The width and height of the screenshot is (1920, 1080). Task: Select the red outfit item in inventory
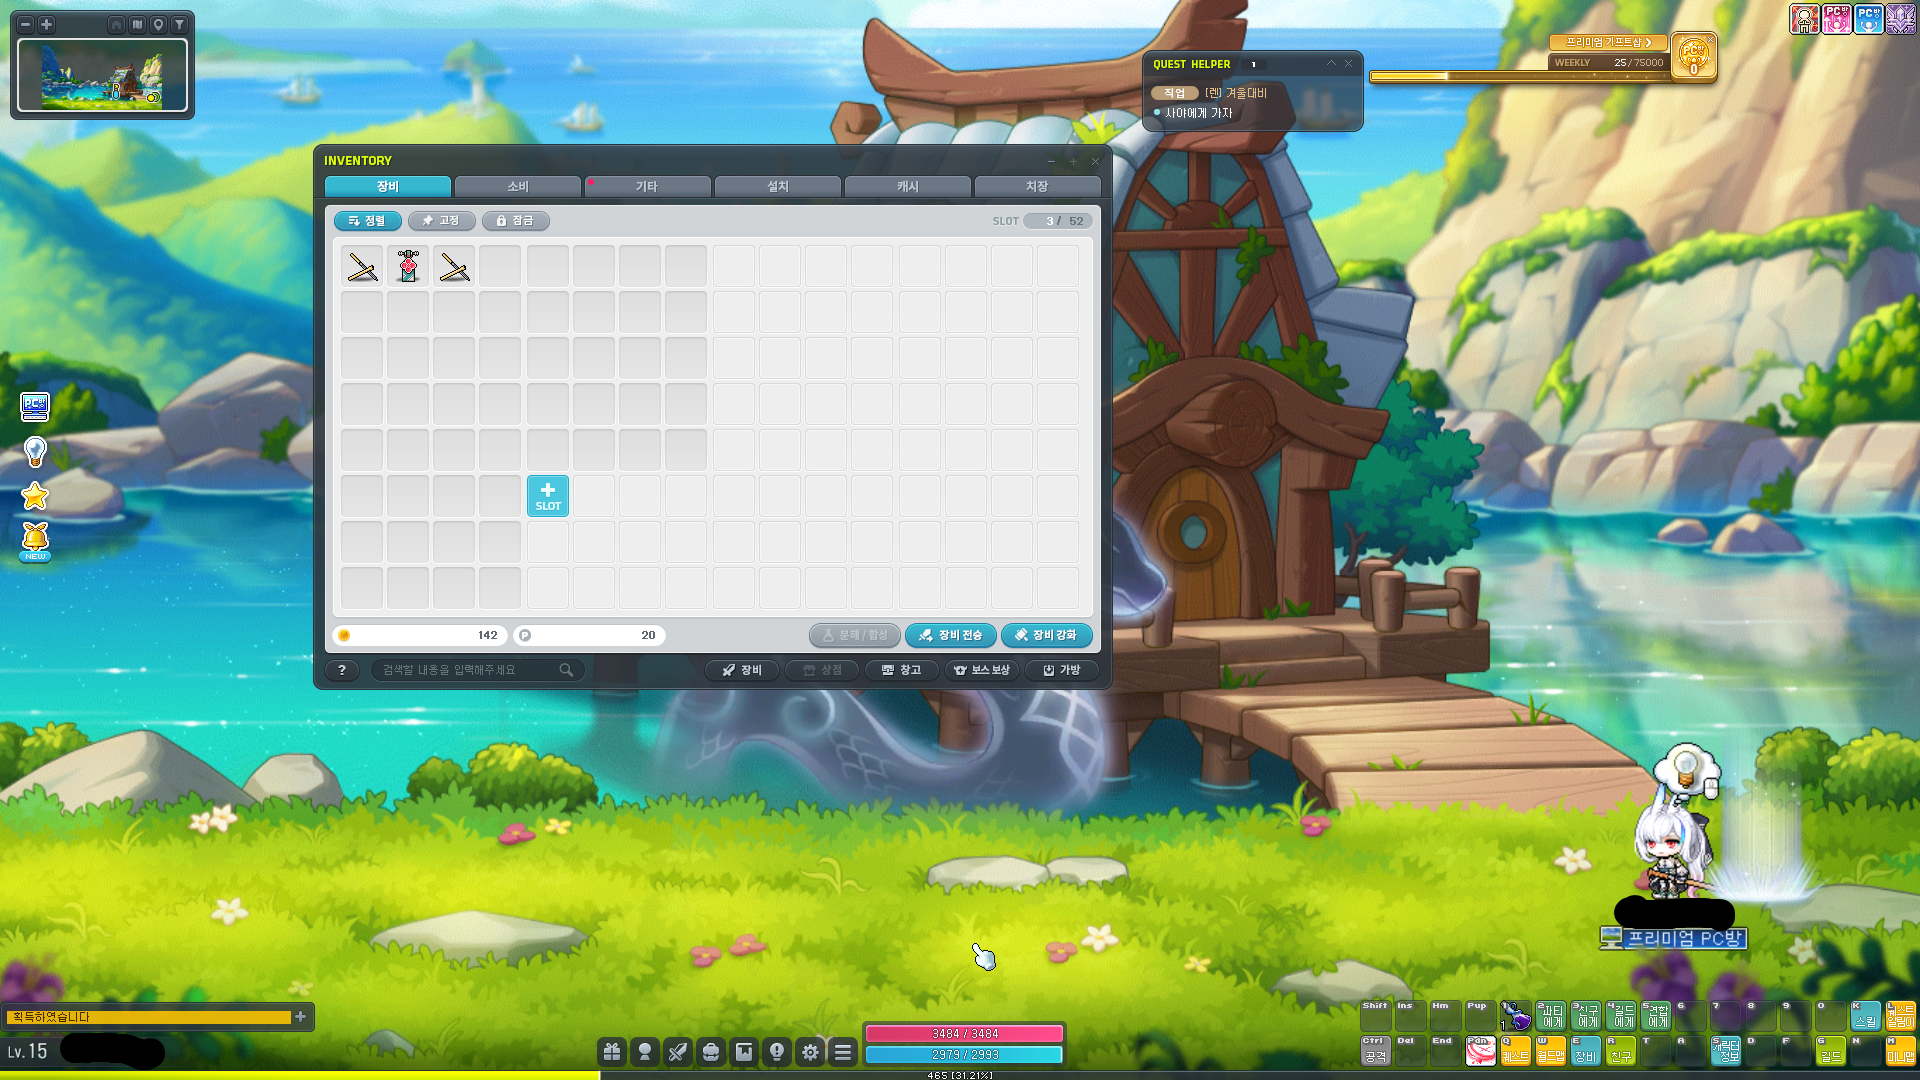coord(408,266)
